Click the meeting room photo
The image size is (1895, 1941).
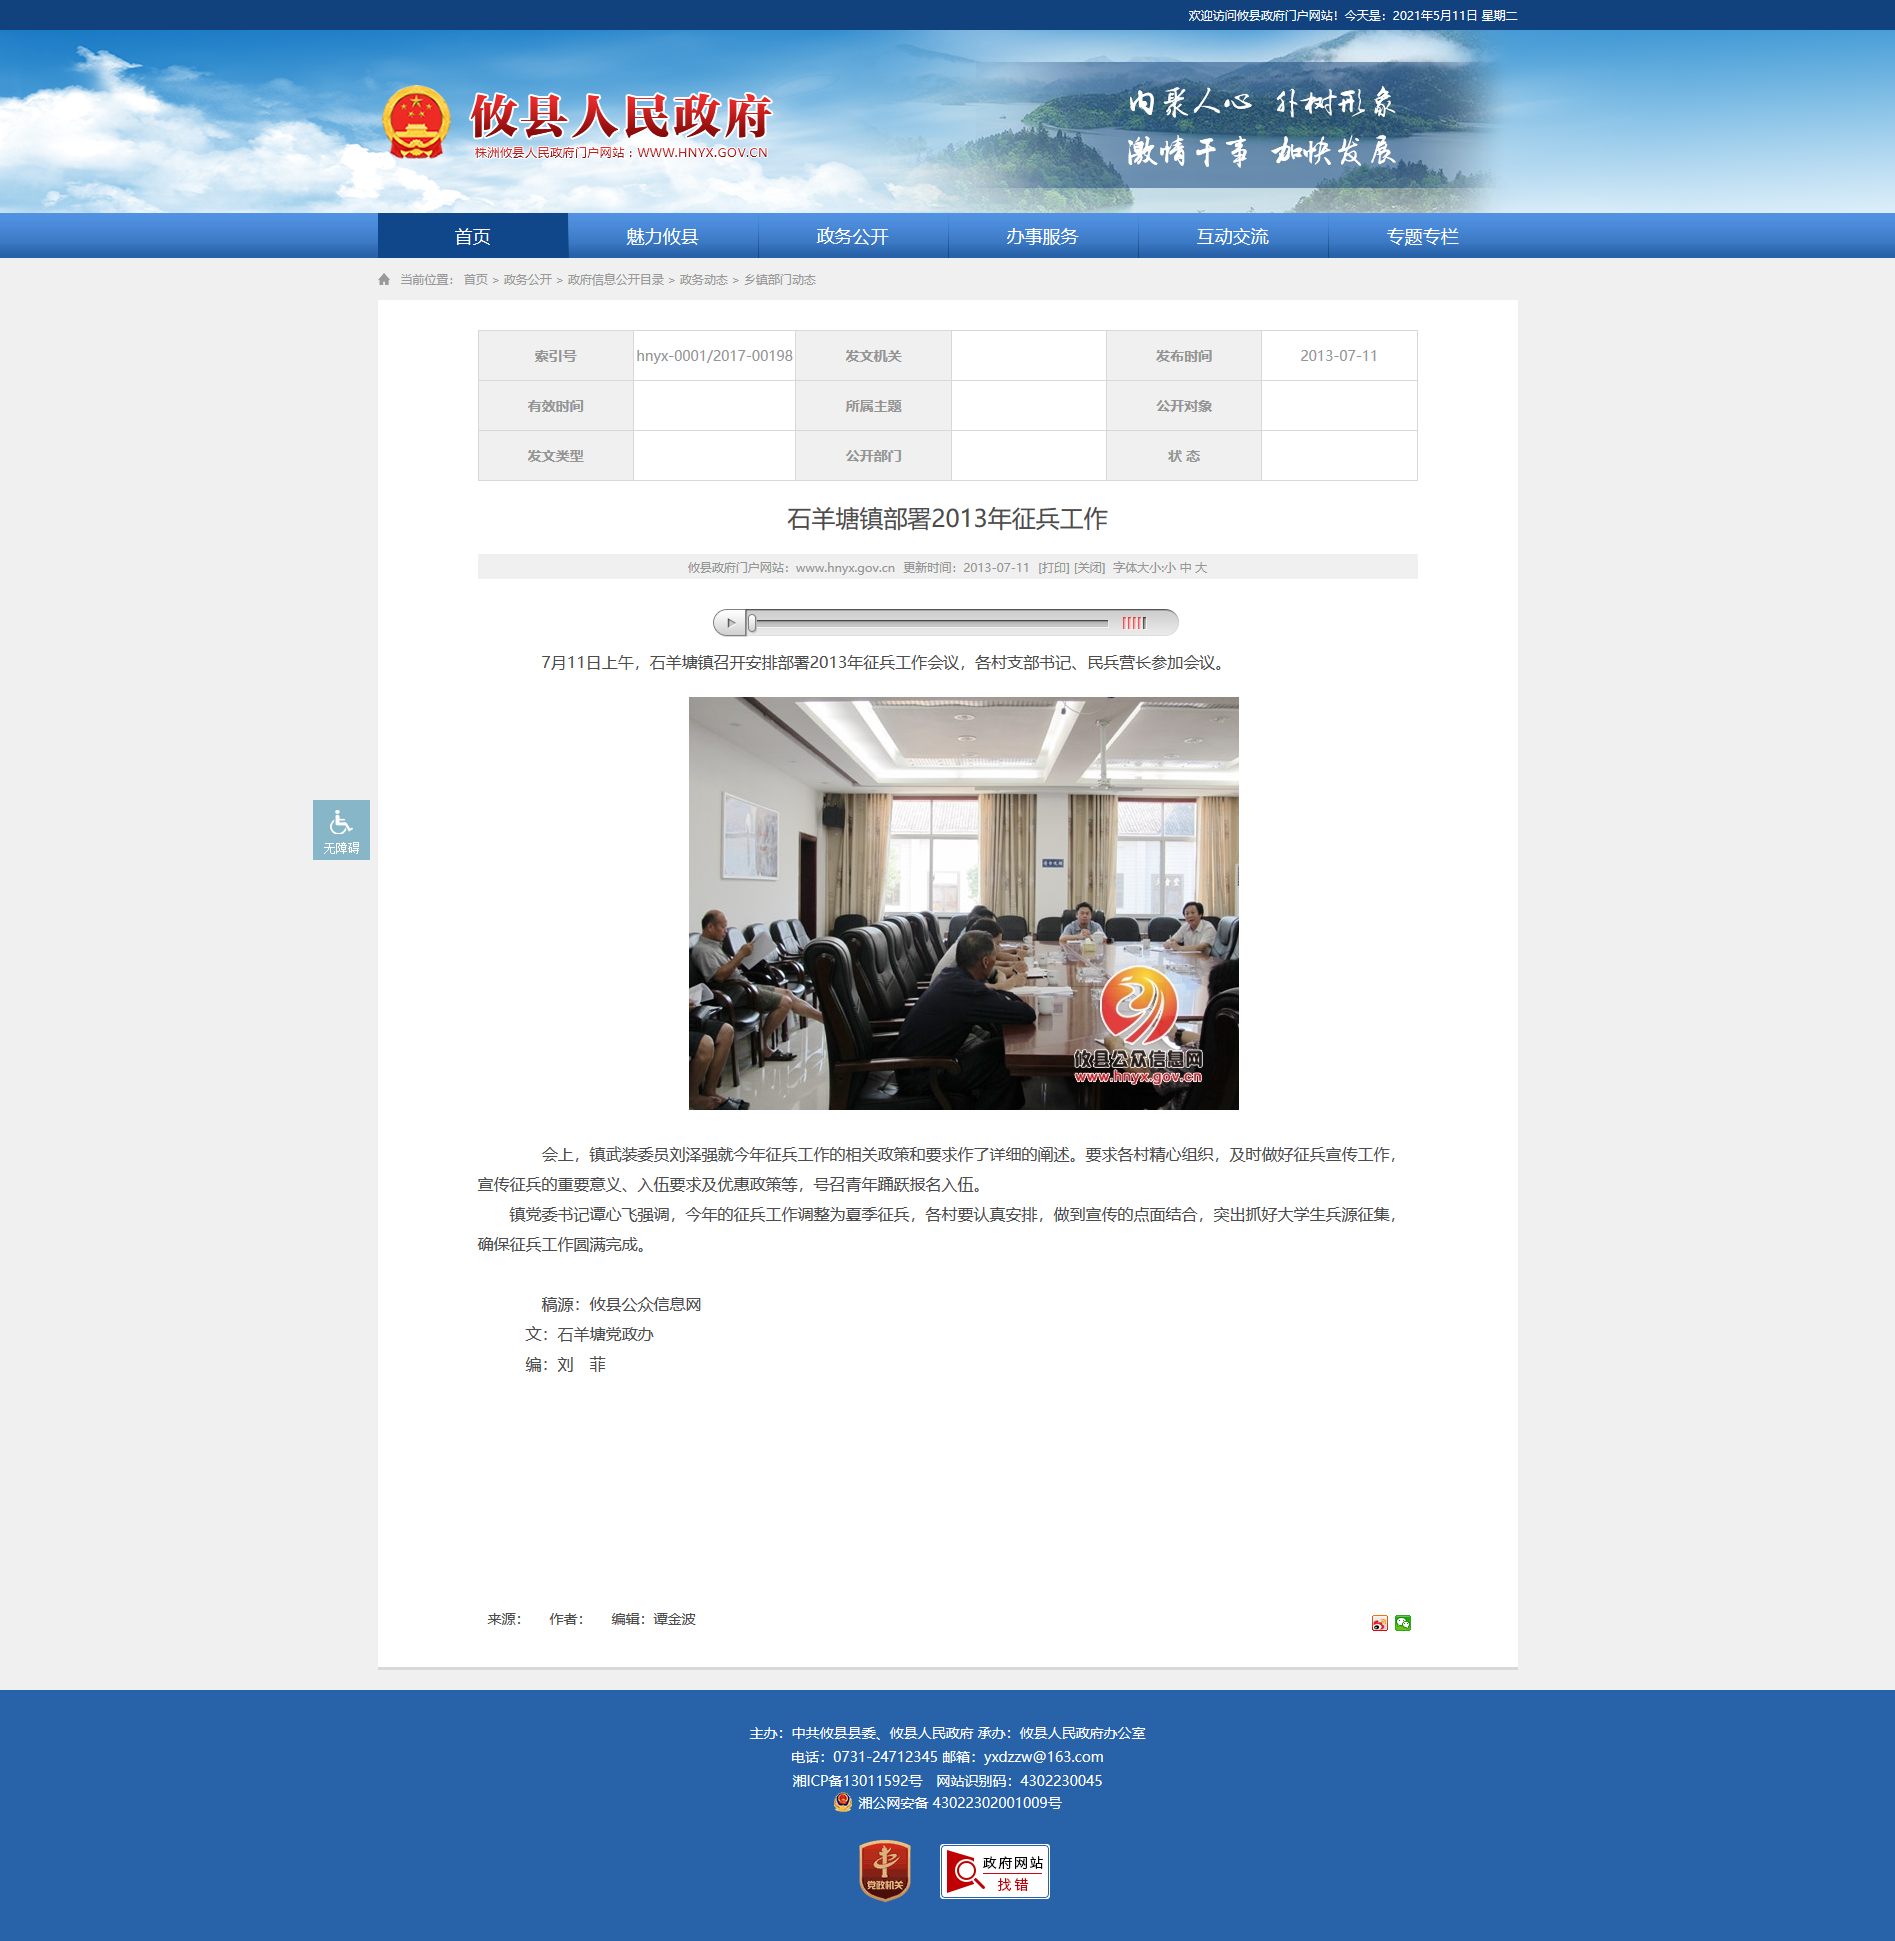pyautogui.click(x=963, y=903)
